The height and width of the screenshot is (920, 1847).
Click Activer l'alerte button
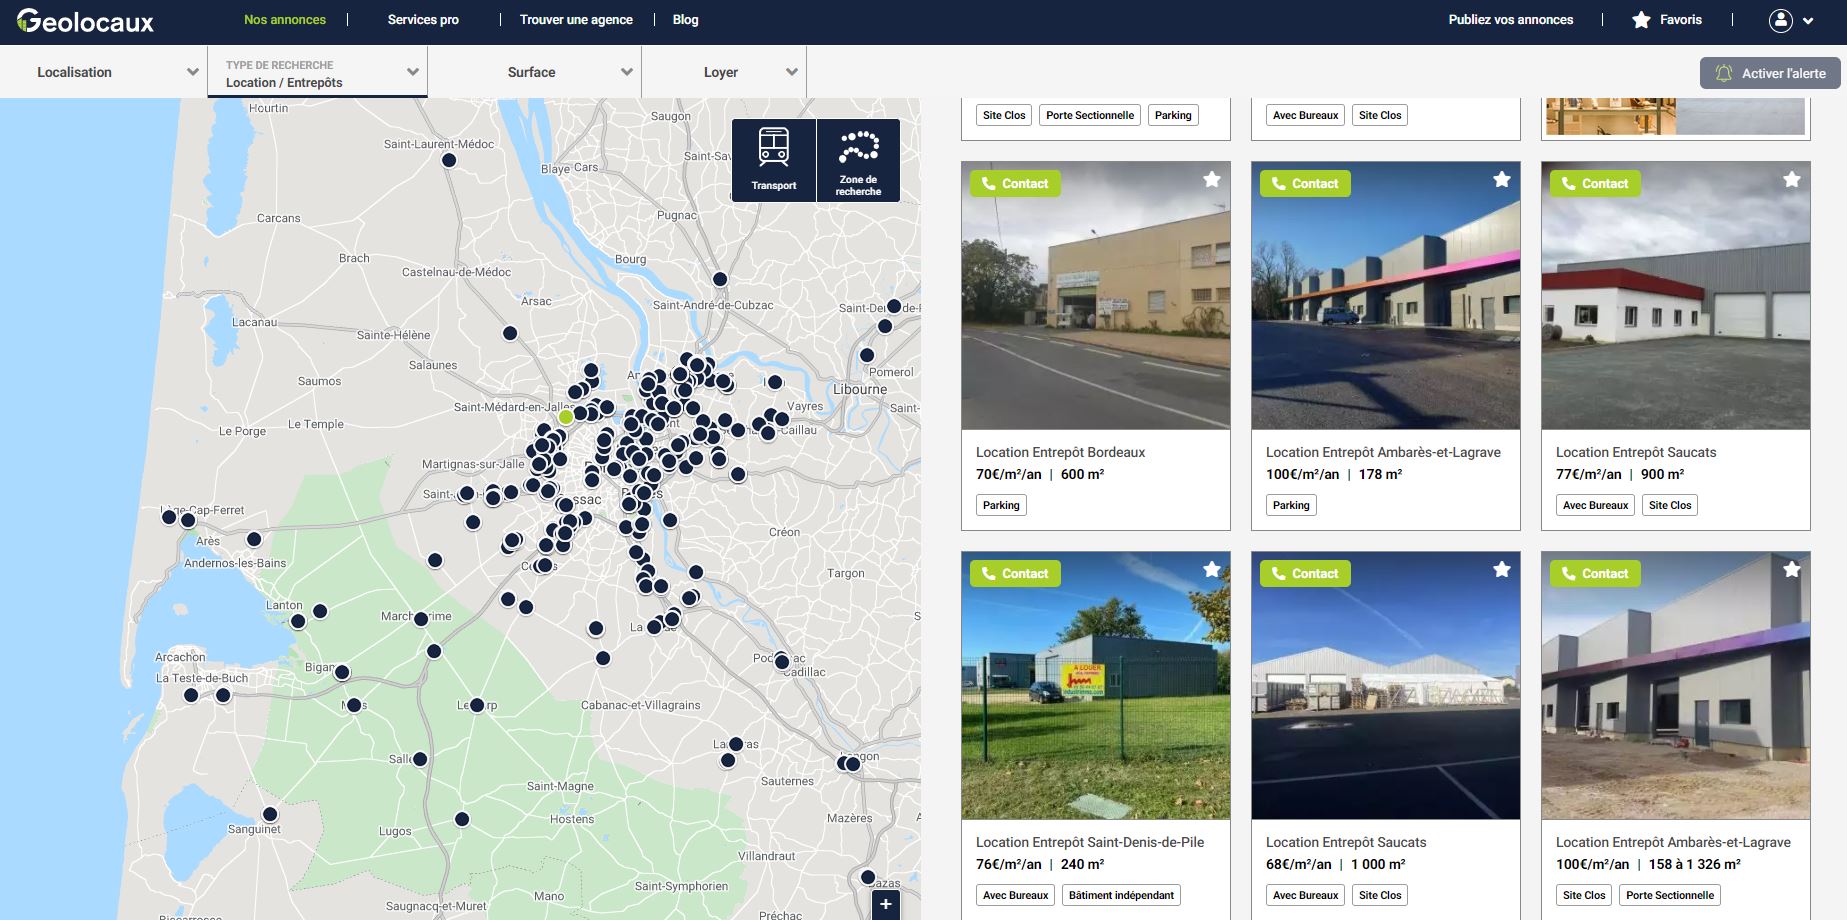[x=1769, y=73]
